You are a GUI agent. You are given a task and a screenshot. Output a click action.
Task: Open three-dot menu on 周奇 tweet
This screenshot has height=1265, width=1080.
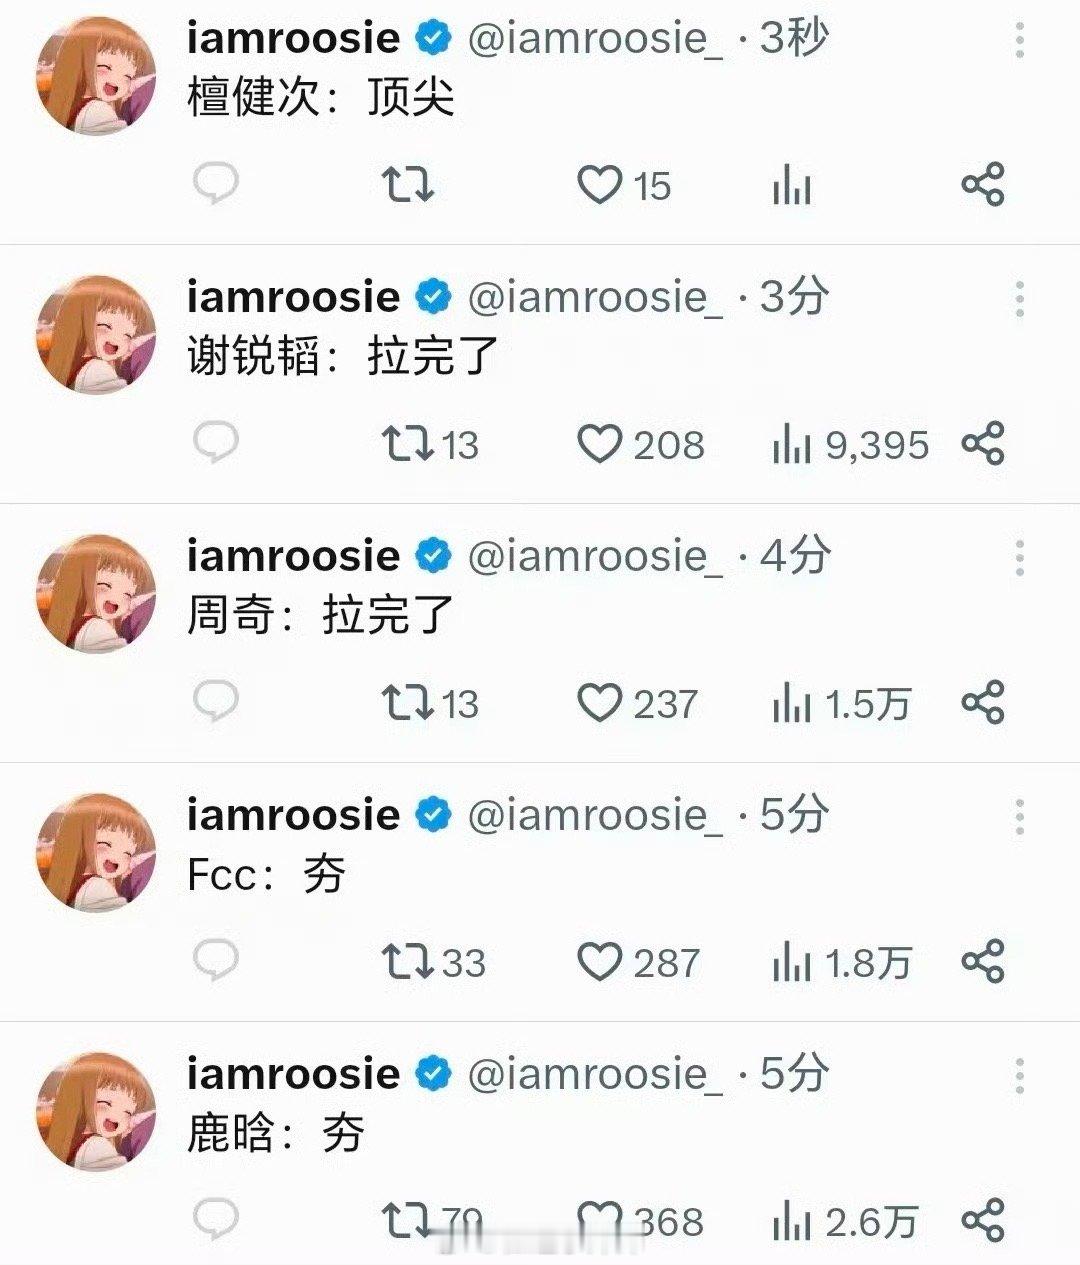[1019, 558]
